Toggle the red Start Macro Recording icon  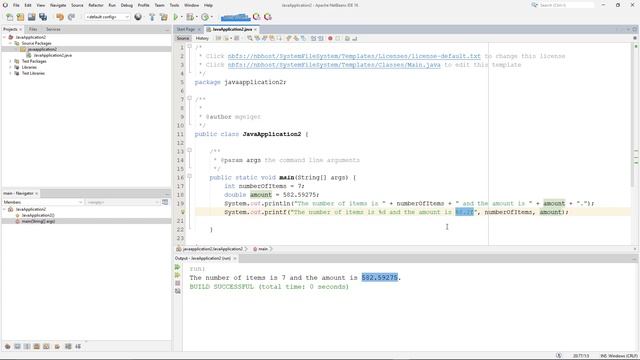pyautogui.click(x=330, y=38)
